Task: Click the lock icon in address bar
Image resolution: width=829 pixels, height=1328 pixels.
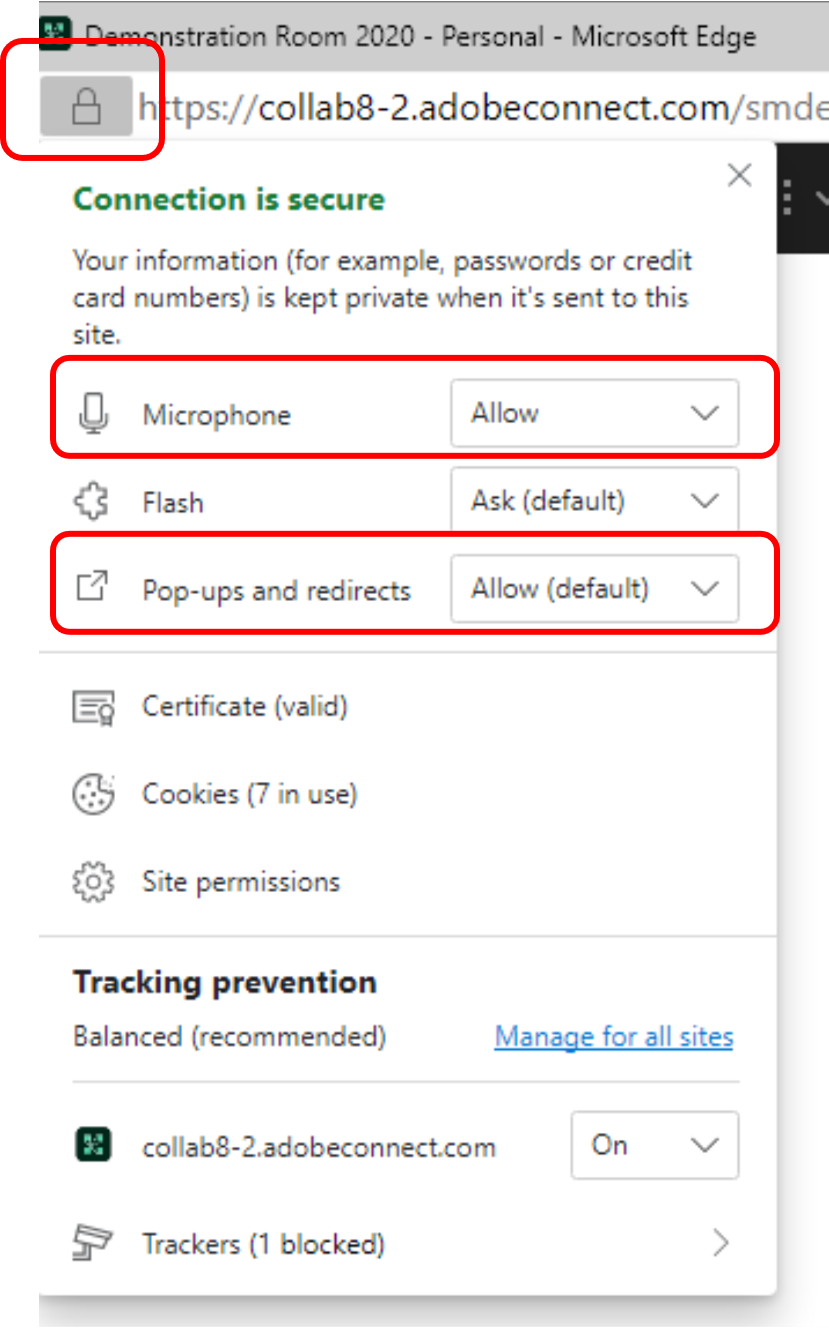Action: 87,106
